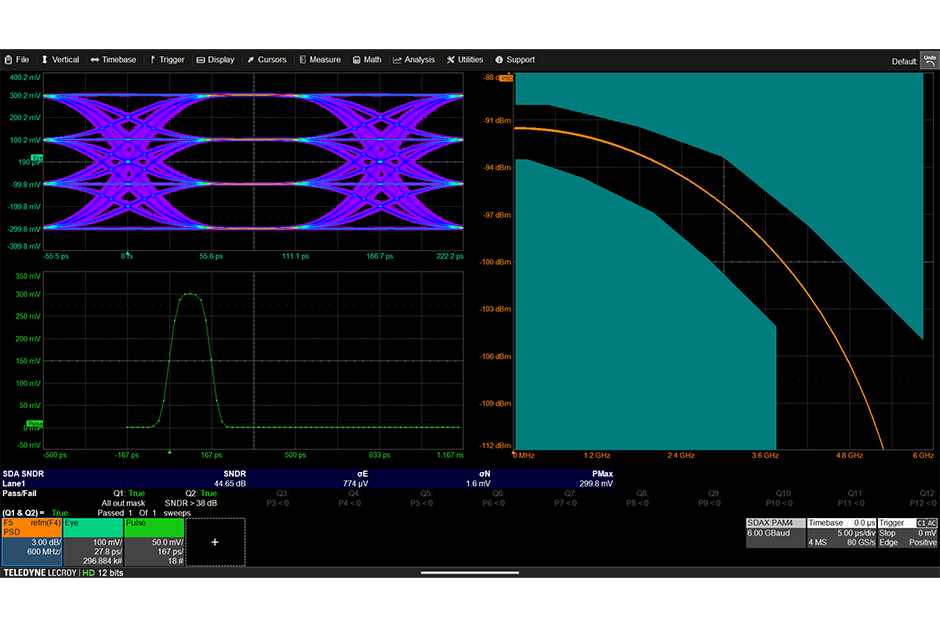Open the Analysis menu
This screenshot has width=940, height=627.
[x=414, y=60]
